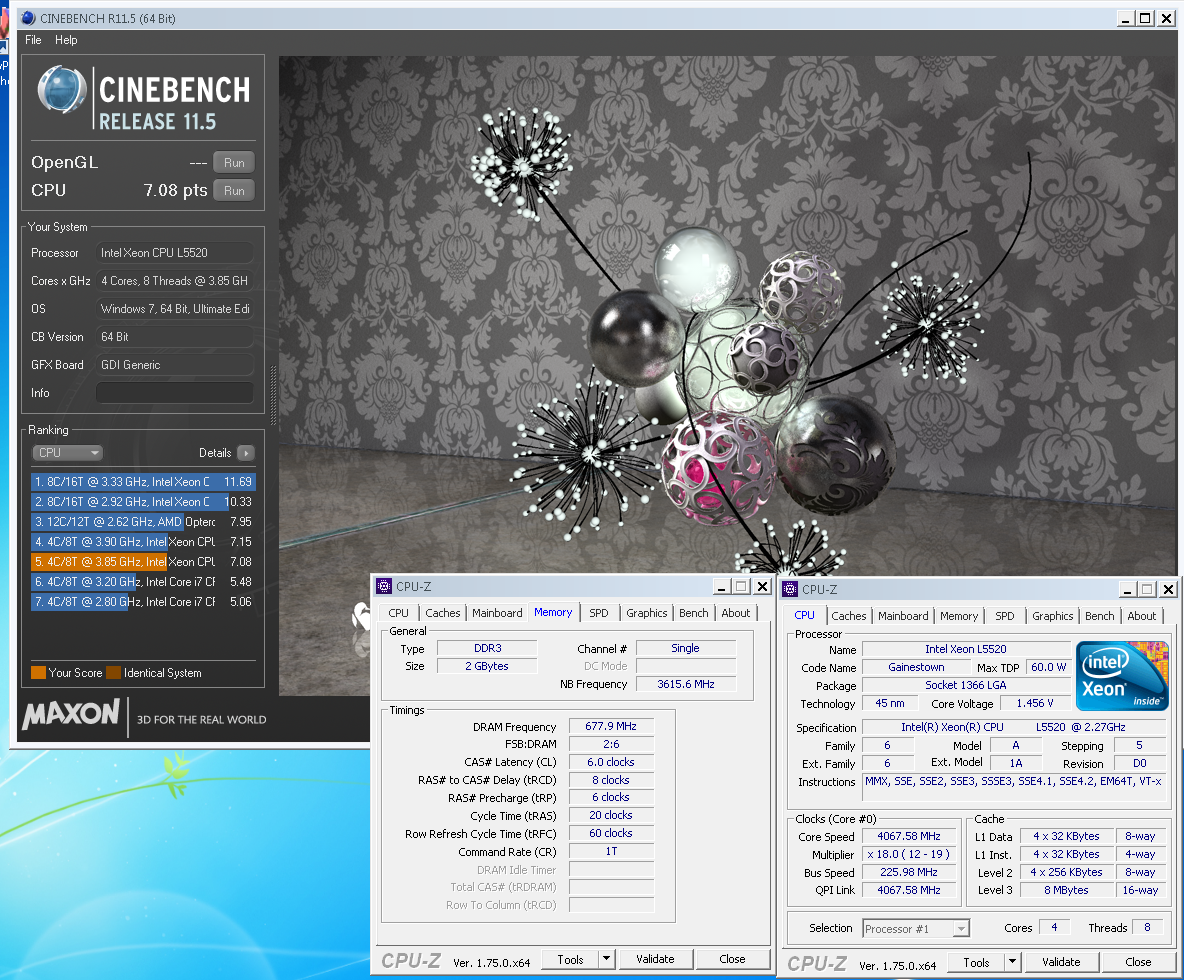Select About tab in right CPU-Z window
Viewport: 1184px width, 980px height.
click(1142, 616)
